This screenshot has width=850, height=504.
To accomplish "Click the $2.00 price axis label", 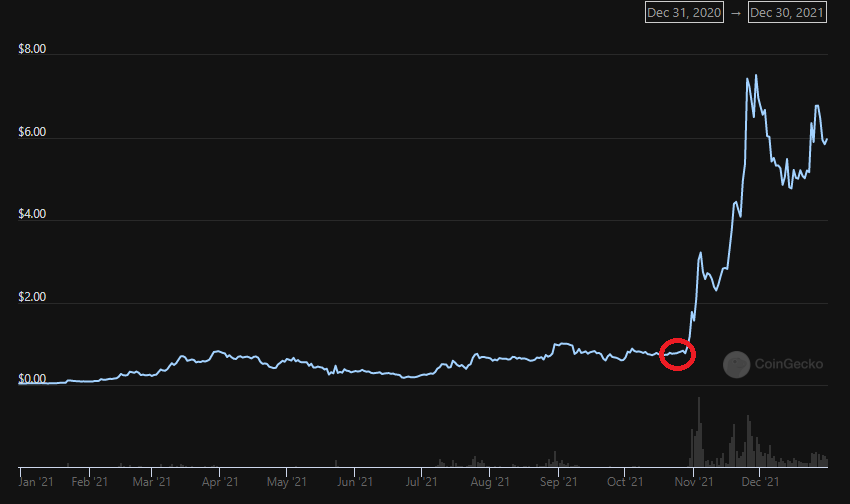I will [x=33, y=298].
